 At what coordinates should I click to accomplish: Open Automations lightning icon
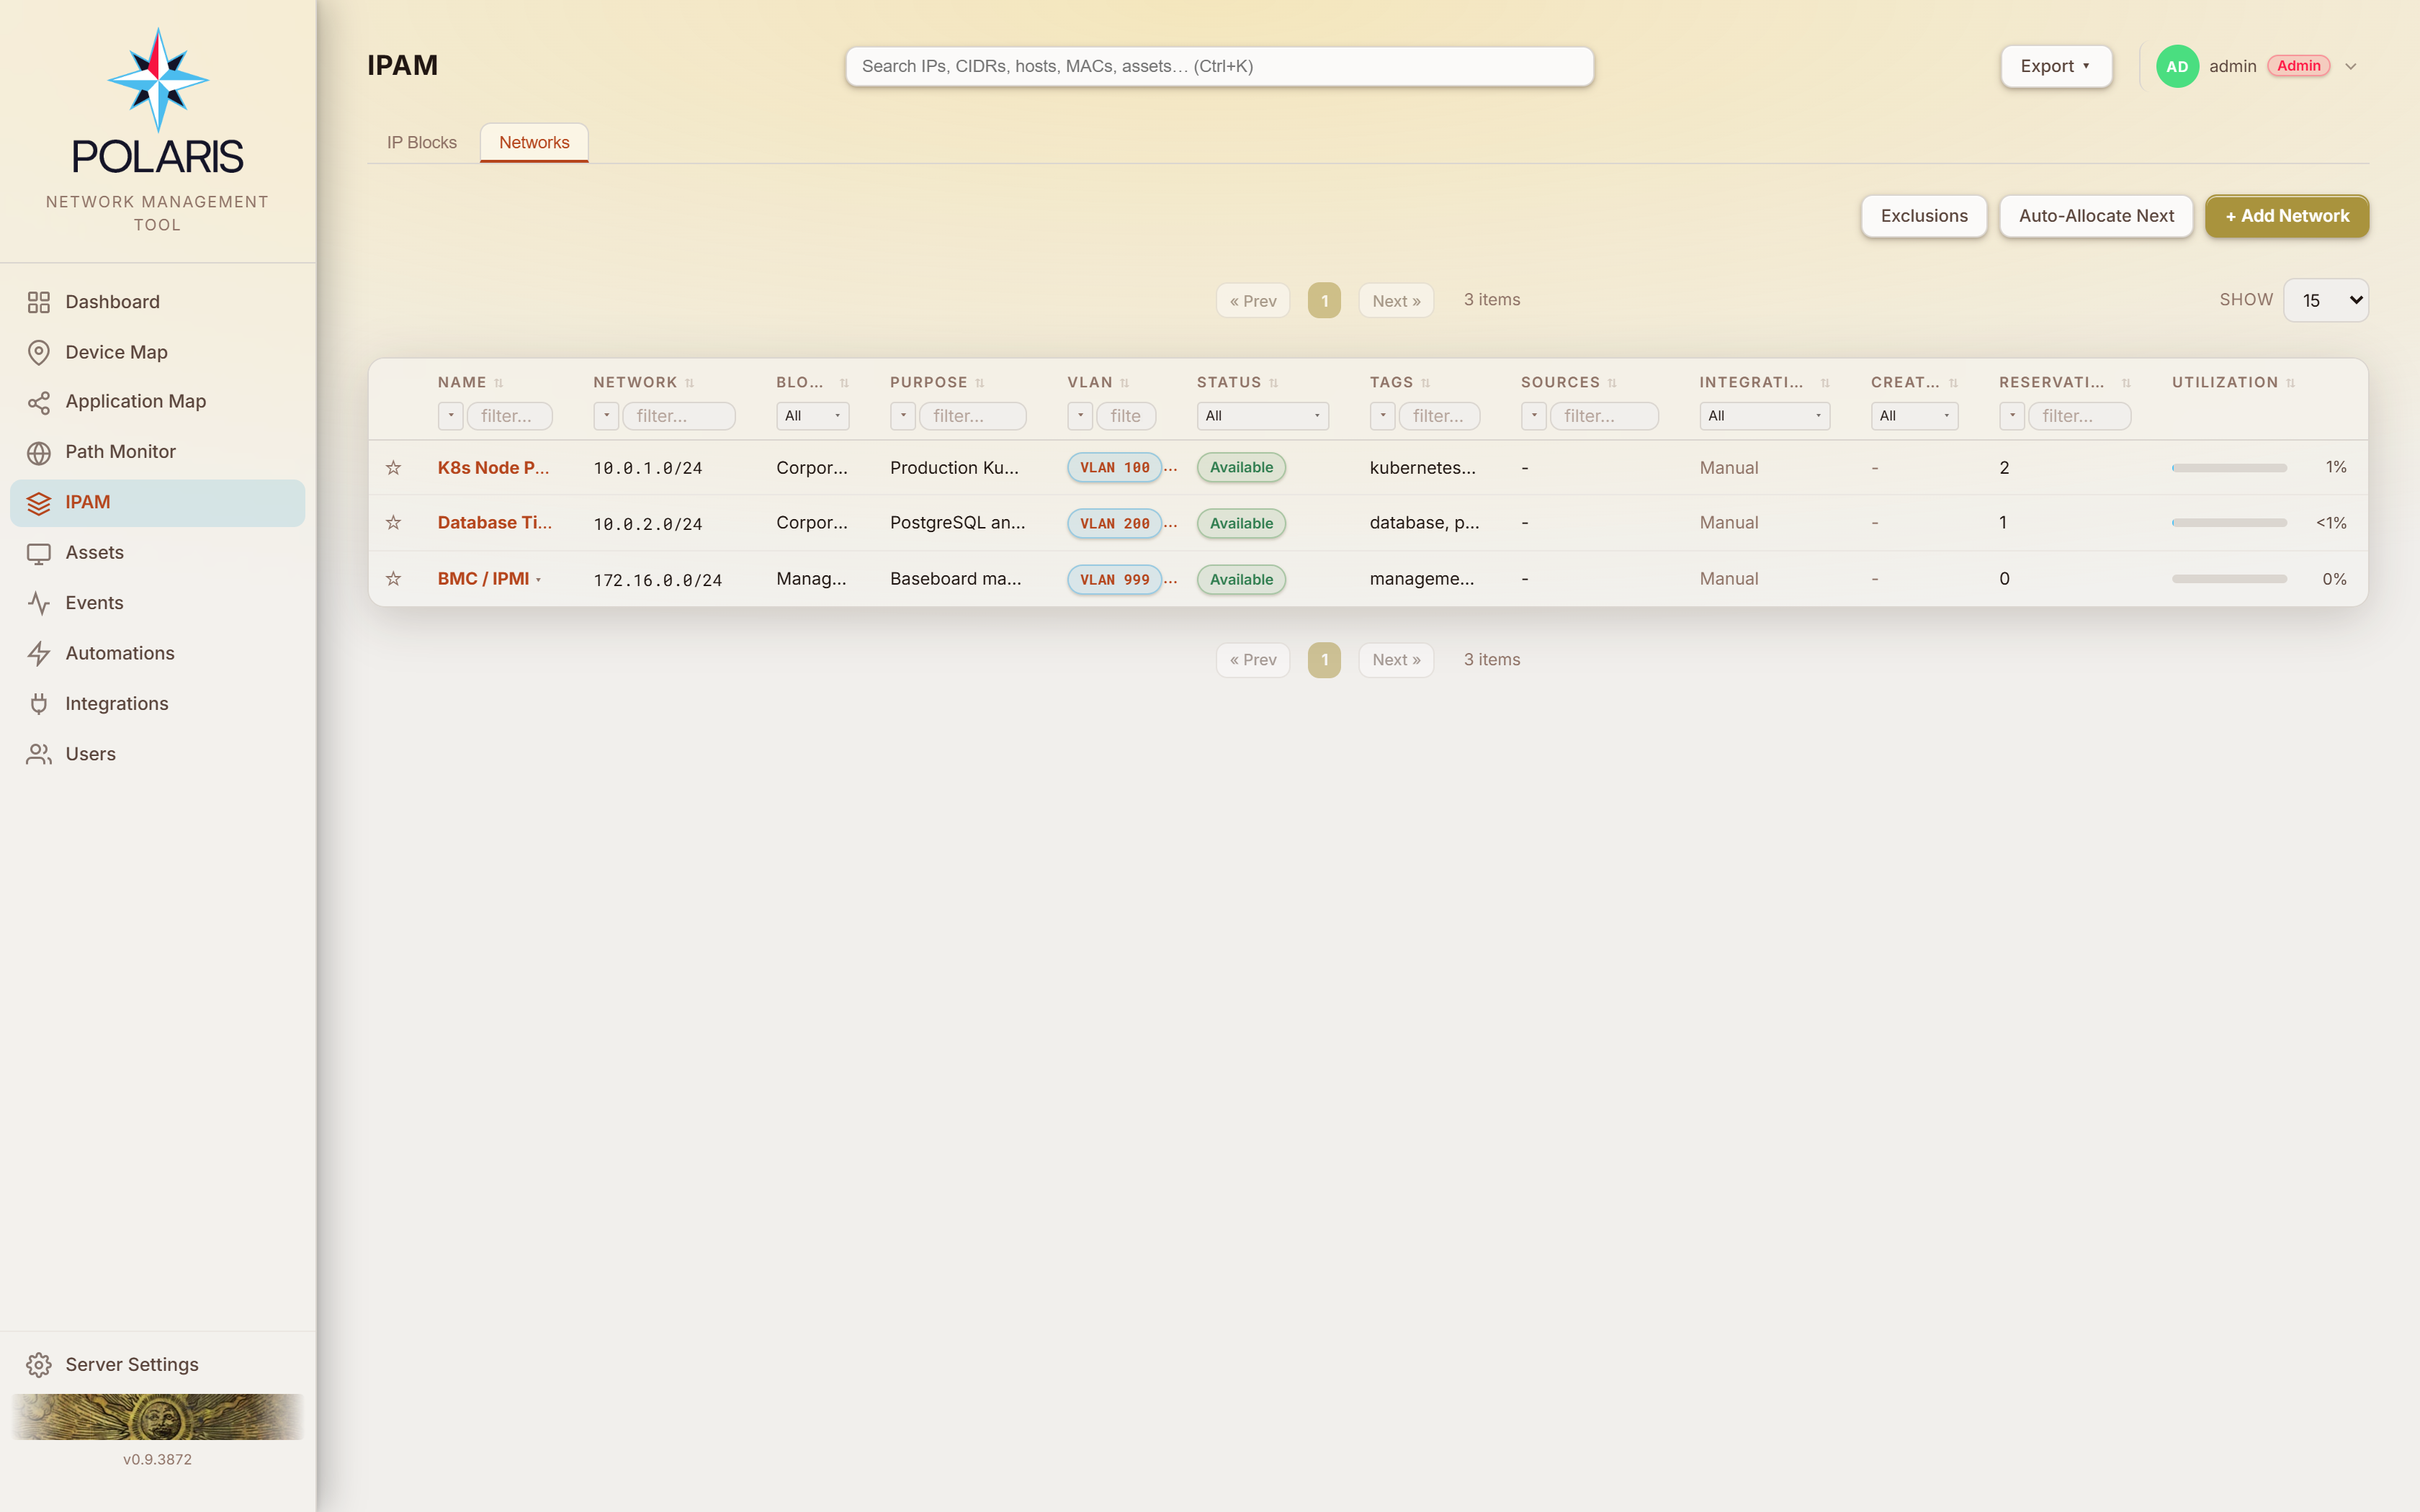tap(39, 653)
